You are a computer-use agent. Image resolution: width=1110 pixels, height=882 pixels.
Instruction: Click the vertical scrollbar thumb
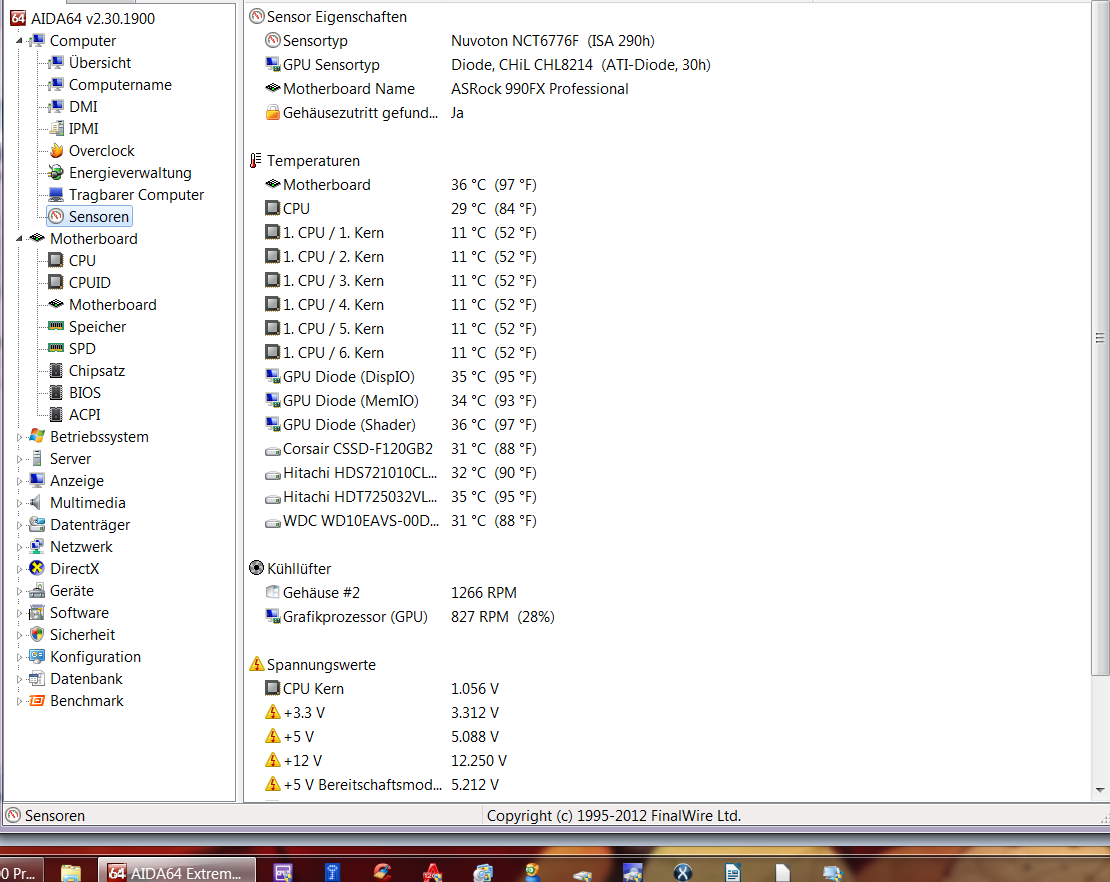pyautogui.click(x=1100, y=338)
